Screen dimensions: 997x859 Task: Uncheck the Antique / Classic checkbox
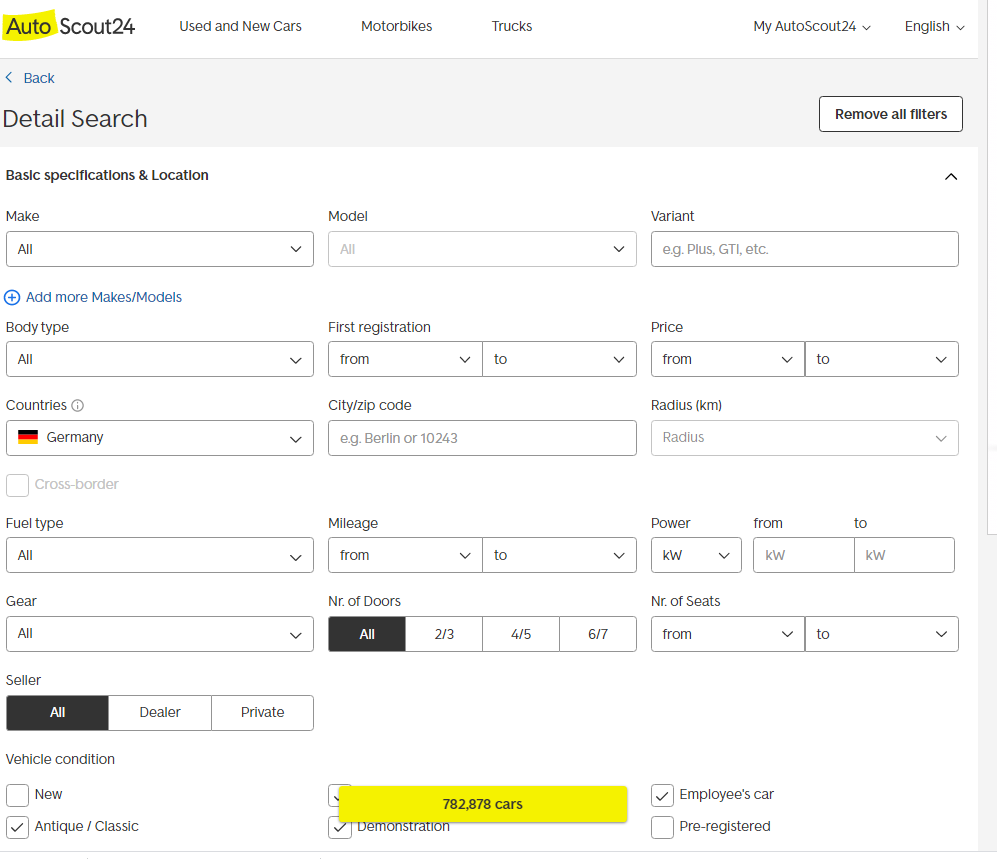point(17,827)
